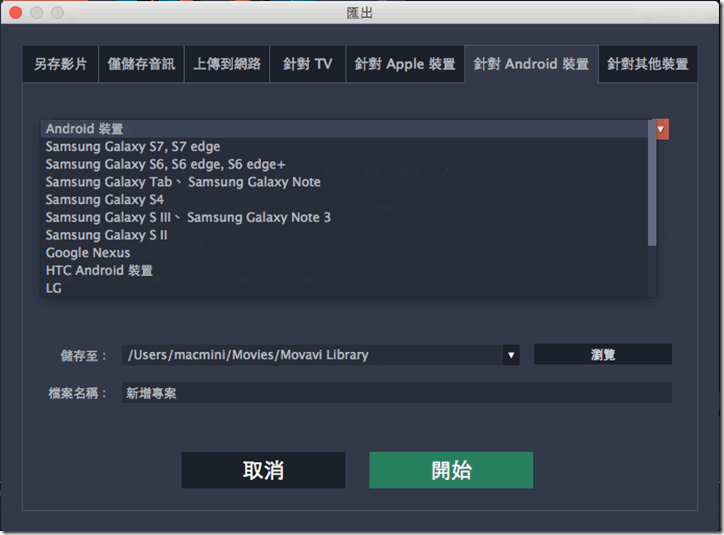Select Samsung Galaxy S4 preset
This screenshot has height=535, width=724.
[344, 199]
